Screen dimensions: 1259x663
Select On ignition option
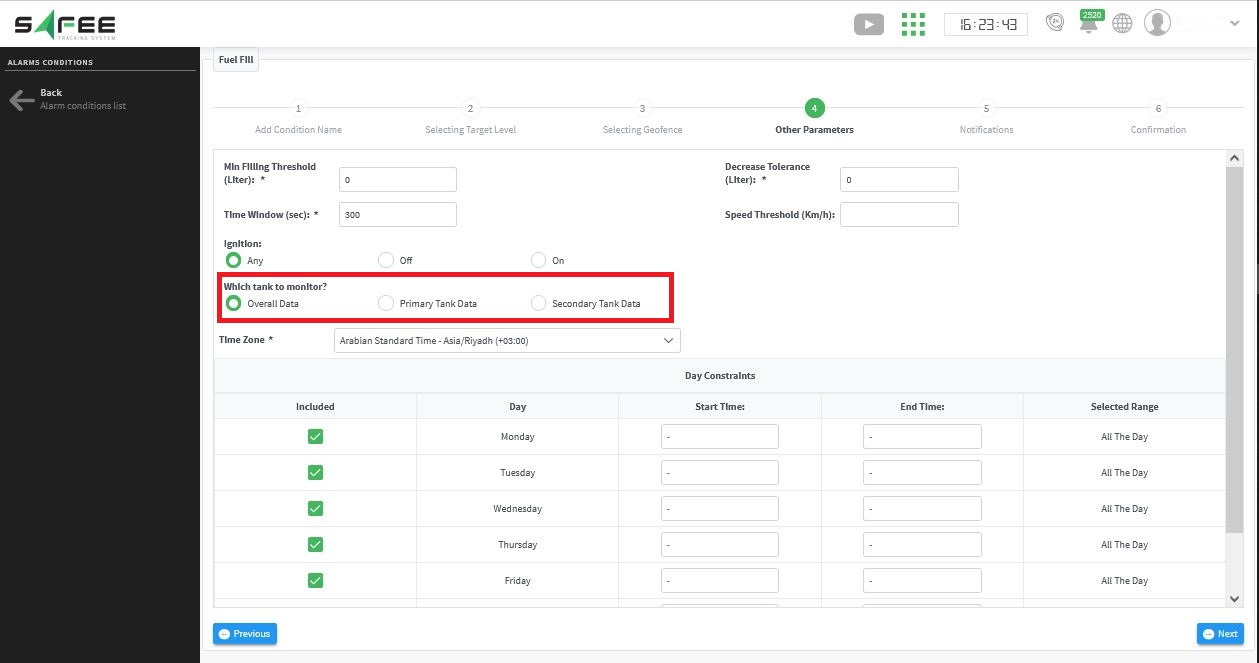point(538,260)
